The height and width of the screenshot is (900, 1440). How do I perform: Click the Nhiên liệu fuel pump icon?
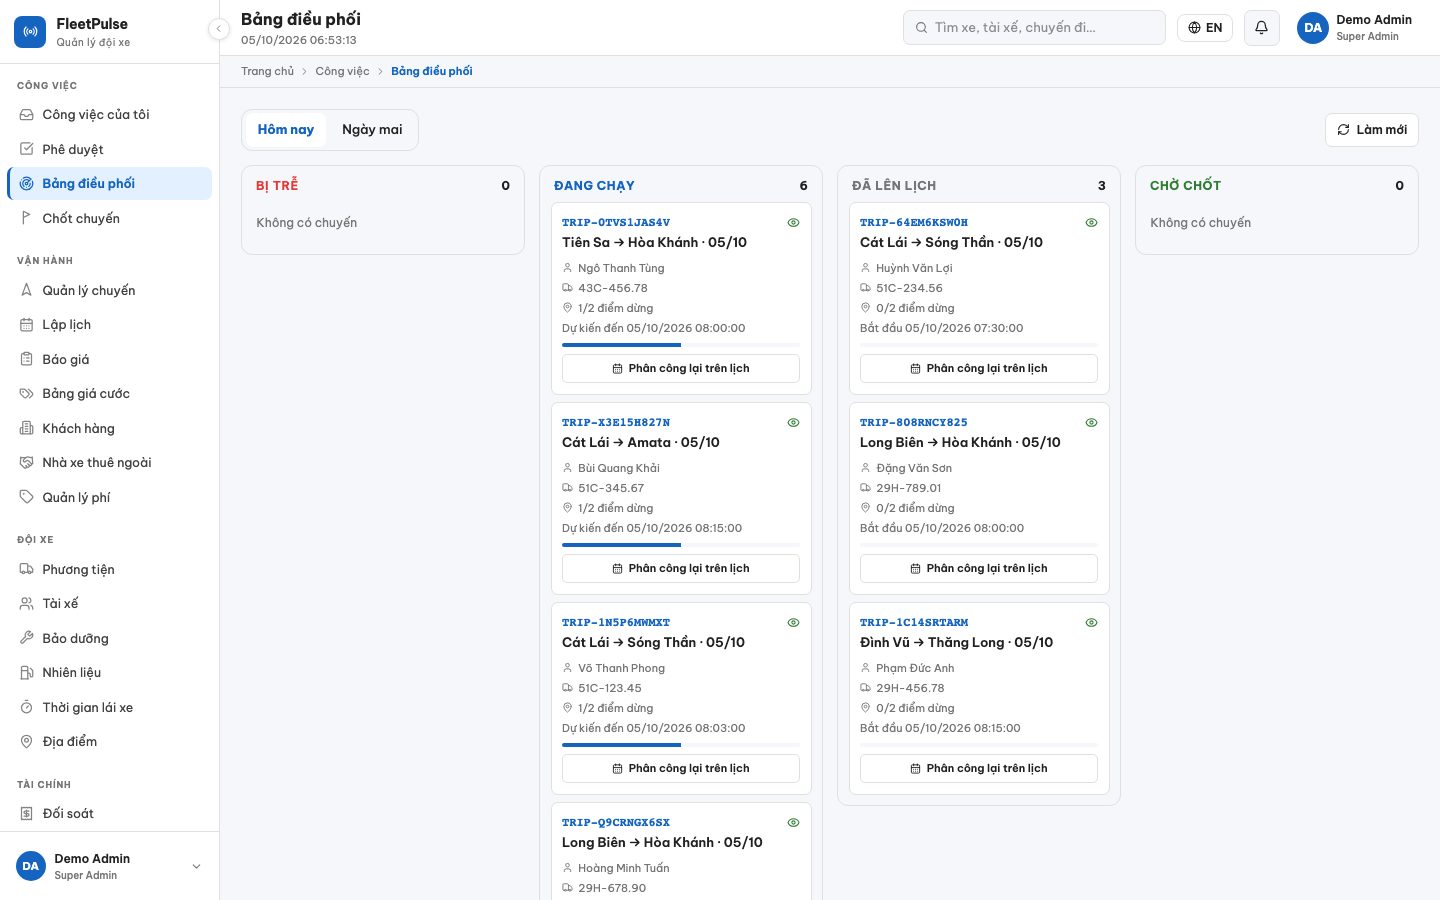point(27,673)
